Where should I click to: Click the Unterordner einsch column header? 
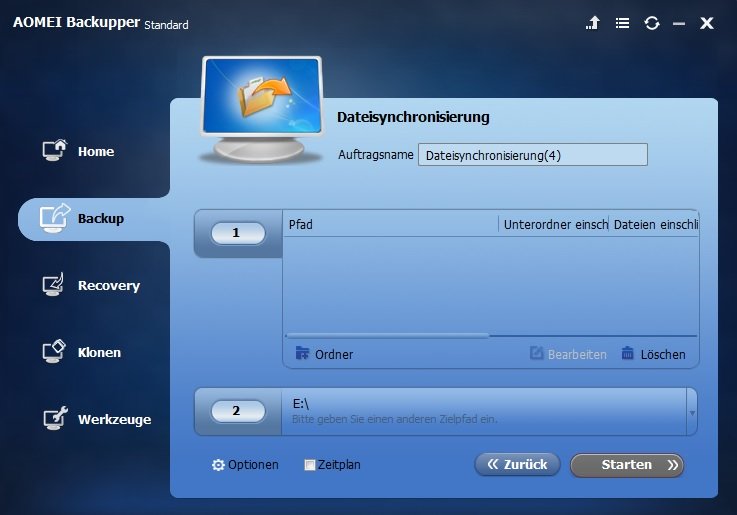pyautogui.click(x=554, y=225)
